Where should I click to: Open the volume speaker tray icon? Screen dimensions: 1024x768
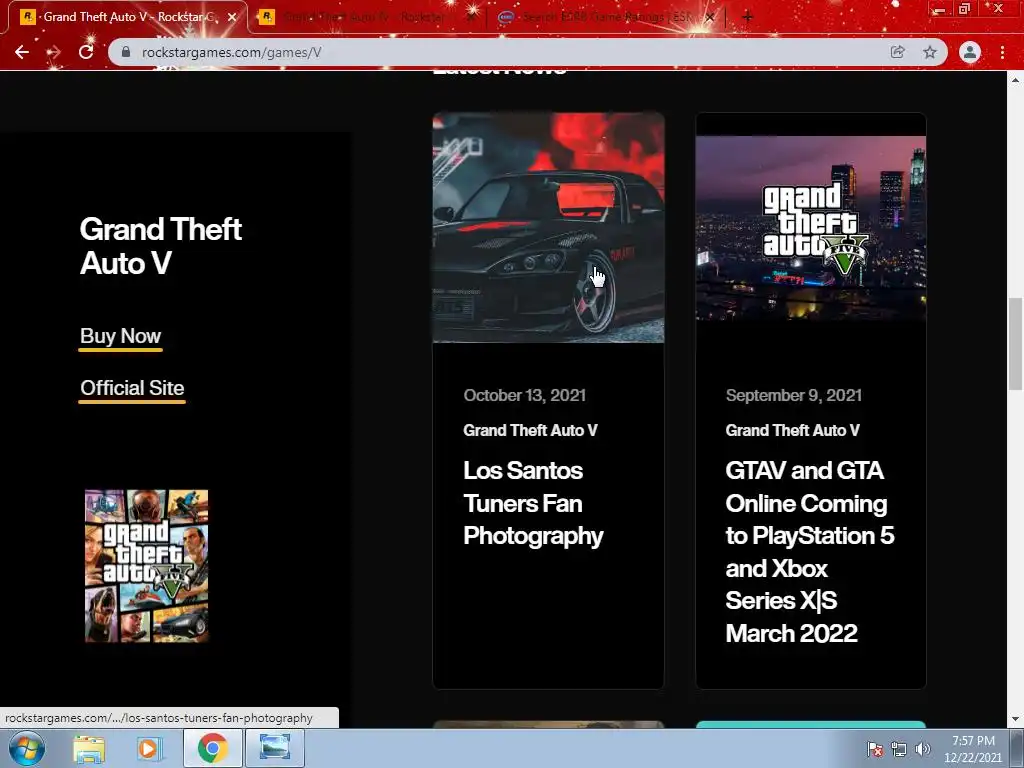tap(923, 749)
